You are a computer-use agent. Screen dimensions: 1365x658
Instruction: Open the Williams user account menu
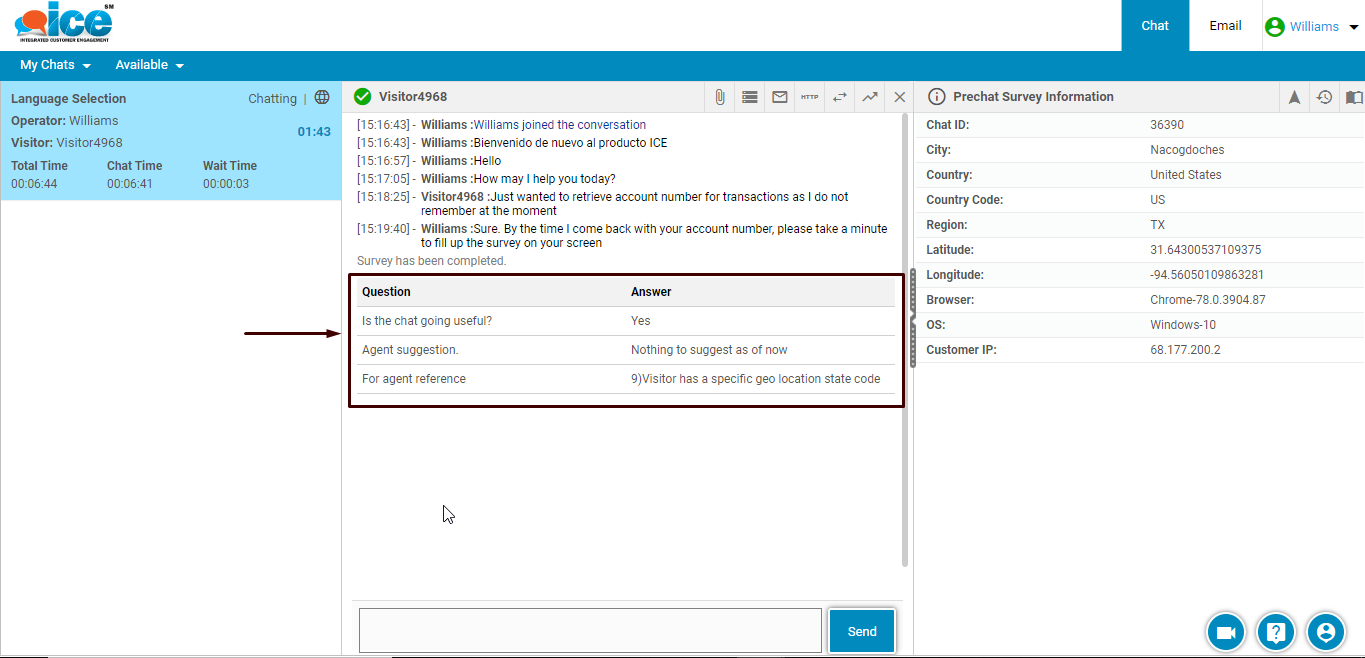(x=1312, y=27)
